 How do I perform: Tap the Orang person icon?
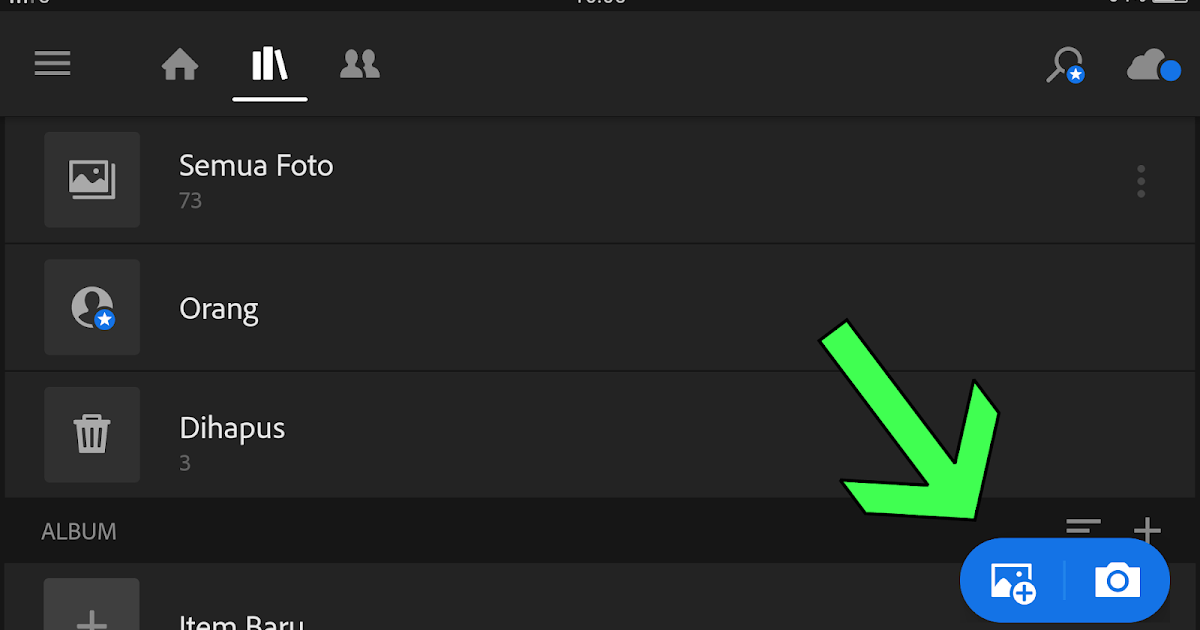[x=92, y=307]
